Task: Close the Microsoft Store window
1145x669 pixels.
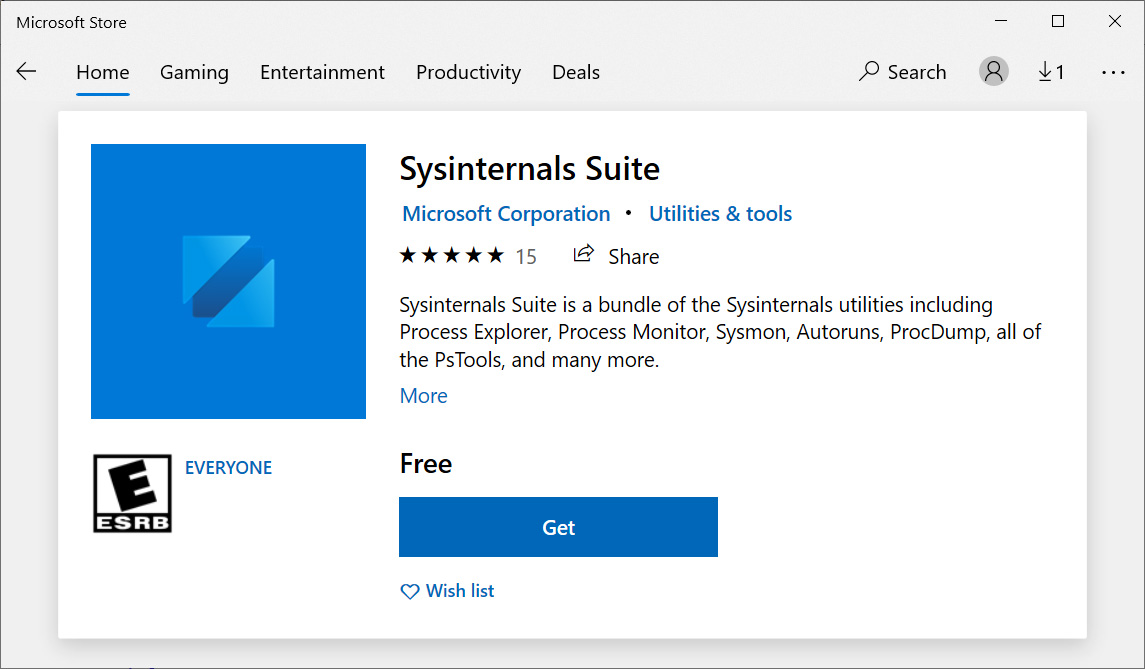Action: tap(1114, 21)
